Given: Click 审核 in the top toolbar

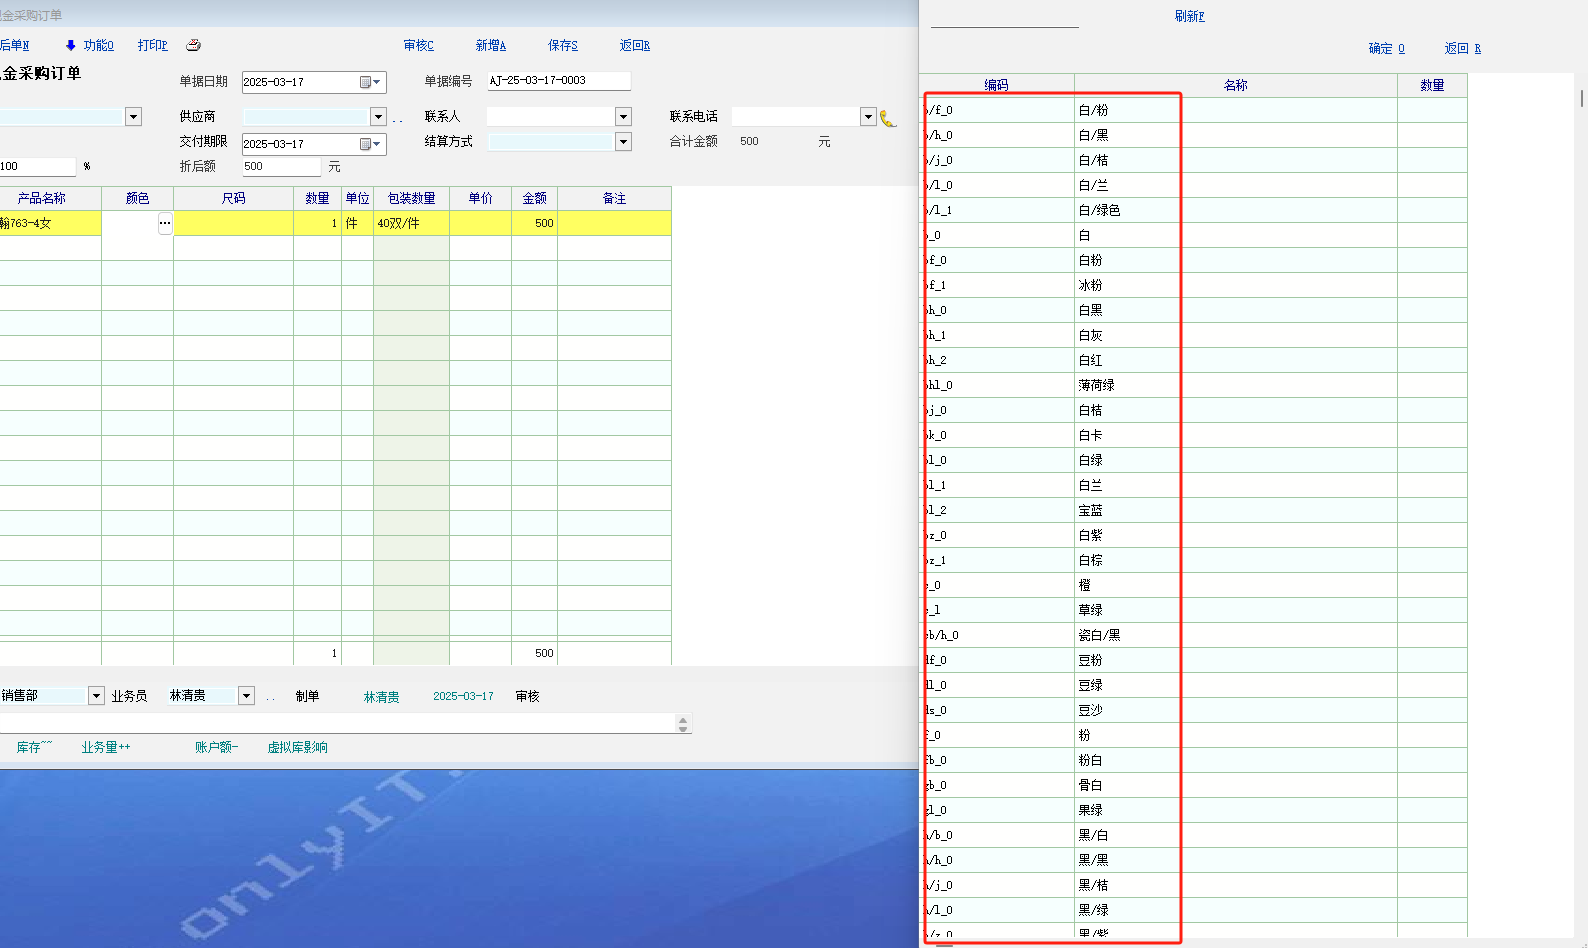Looking at the screenshot, I should (418, 45).
